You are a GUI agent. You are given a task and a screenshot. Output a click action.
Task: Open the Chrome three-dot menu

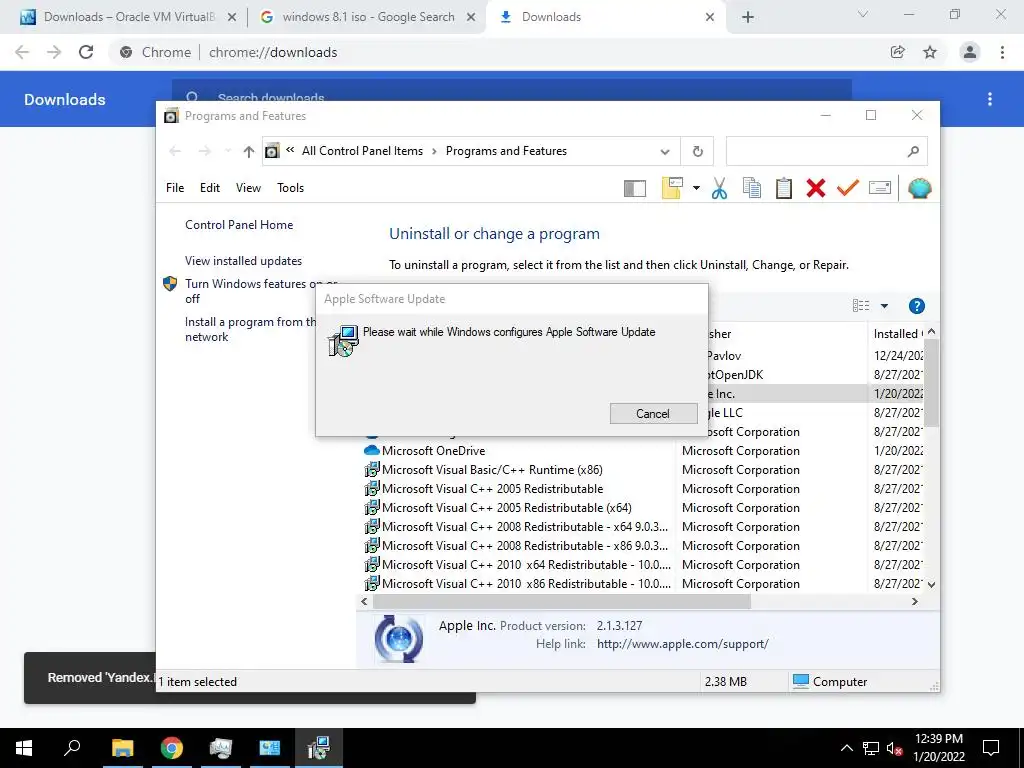1002,52
